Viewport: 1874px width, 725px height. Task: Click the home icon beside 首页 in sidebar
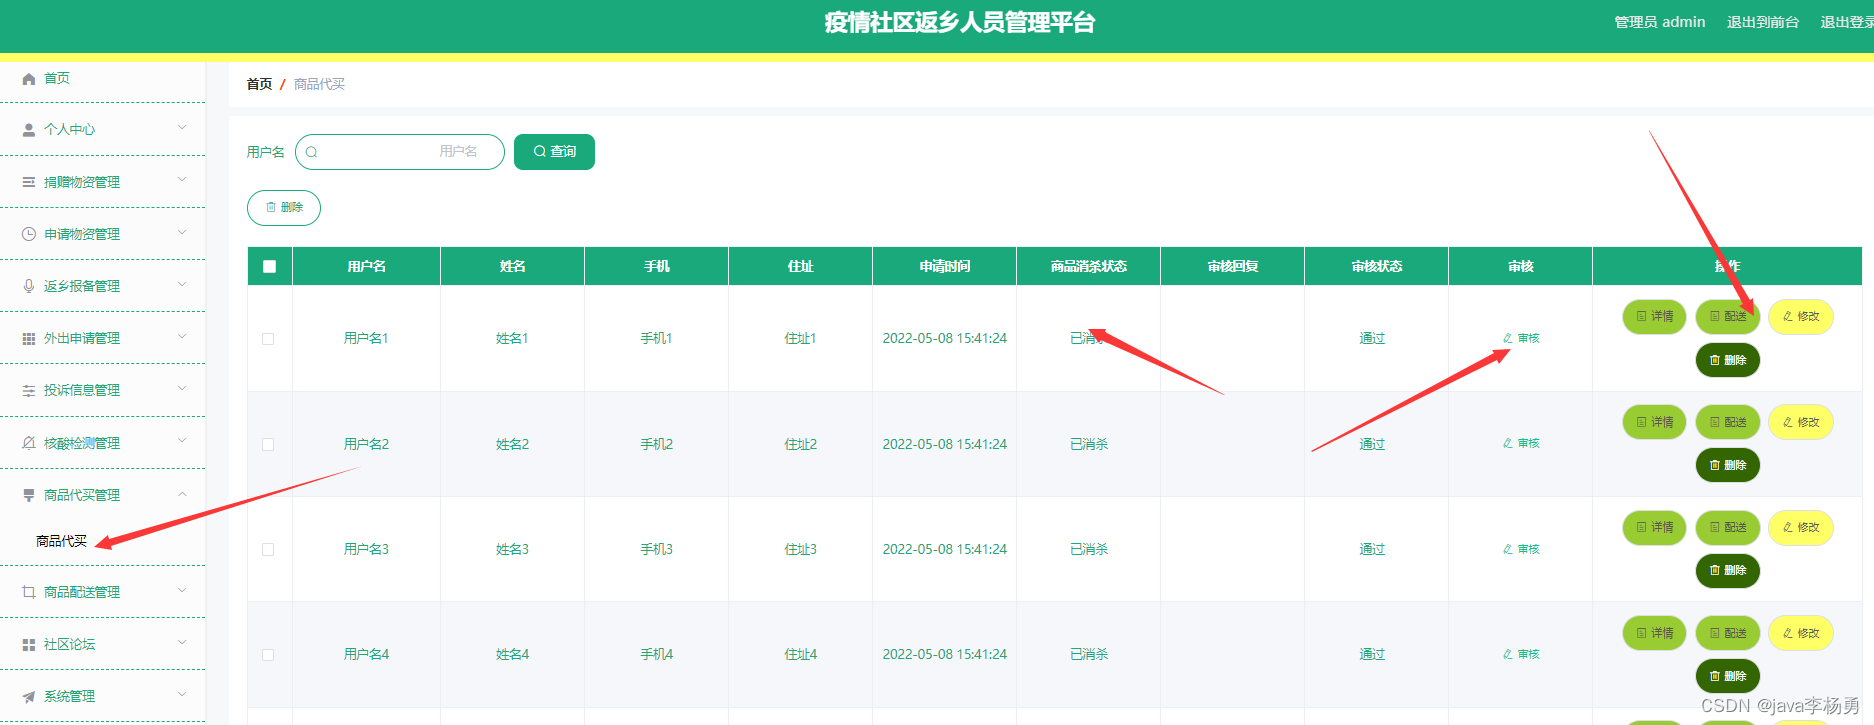[x=29, y=78]
